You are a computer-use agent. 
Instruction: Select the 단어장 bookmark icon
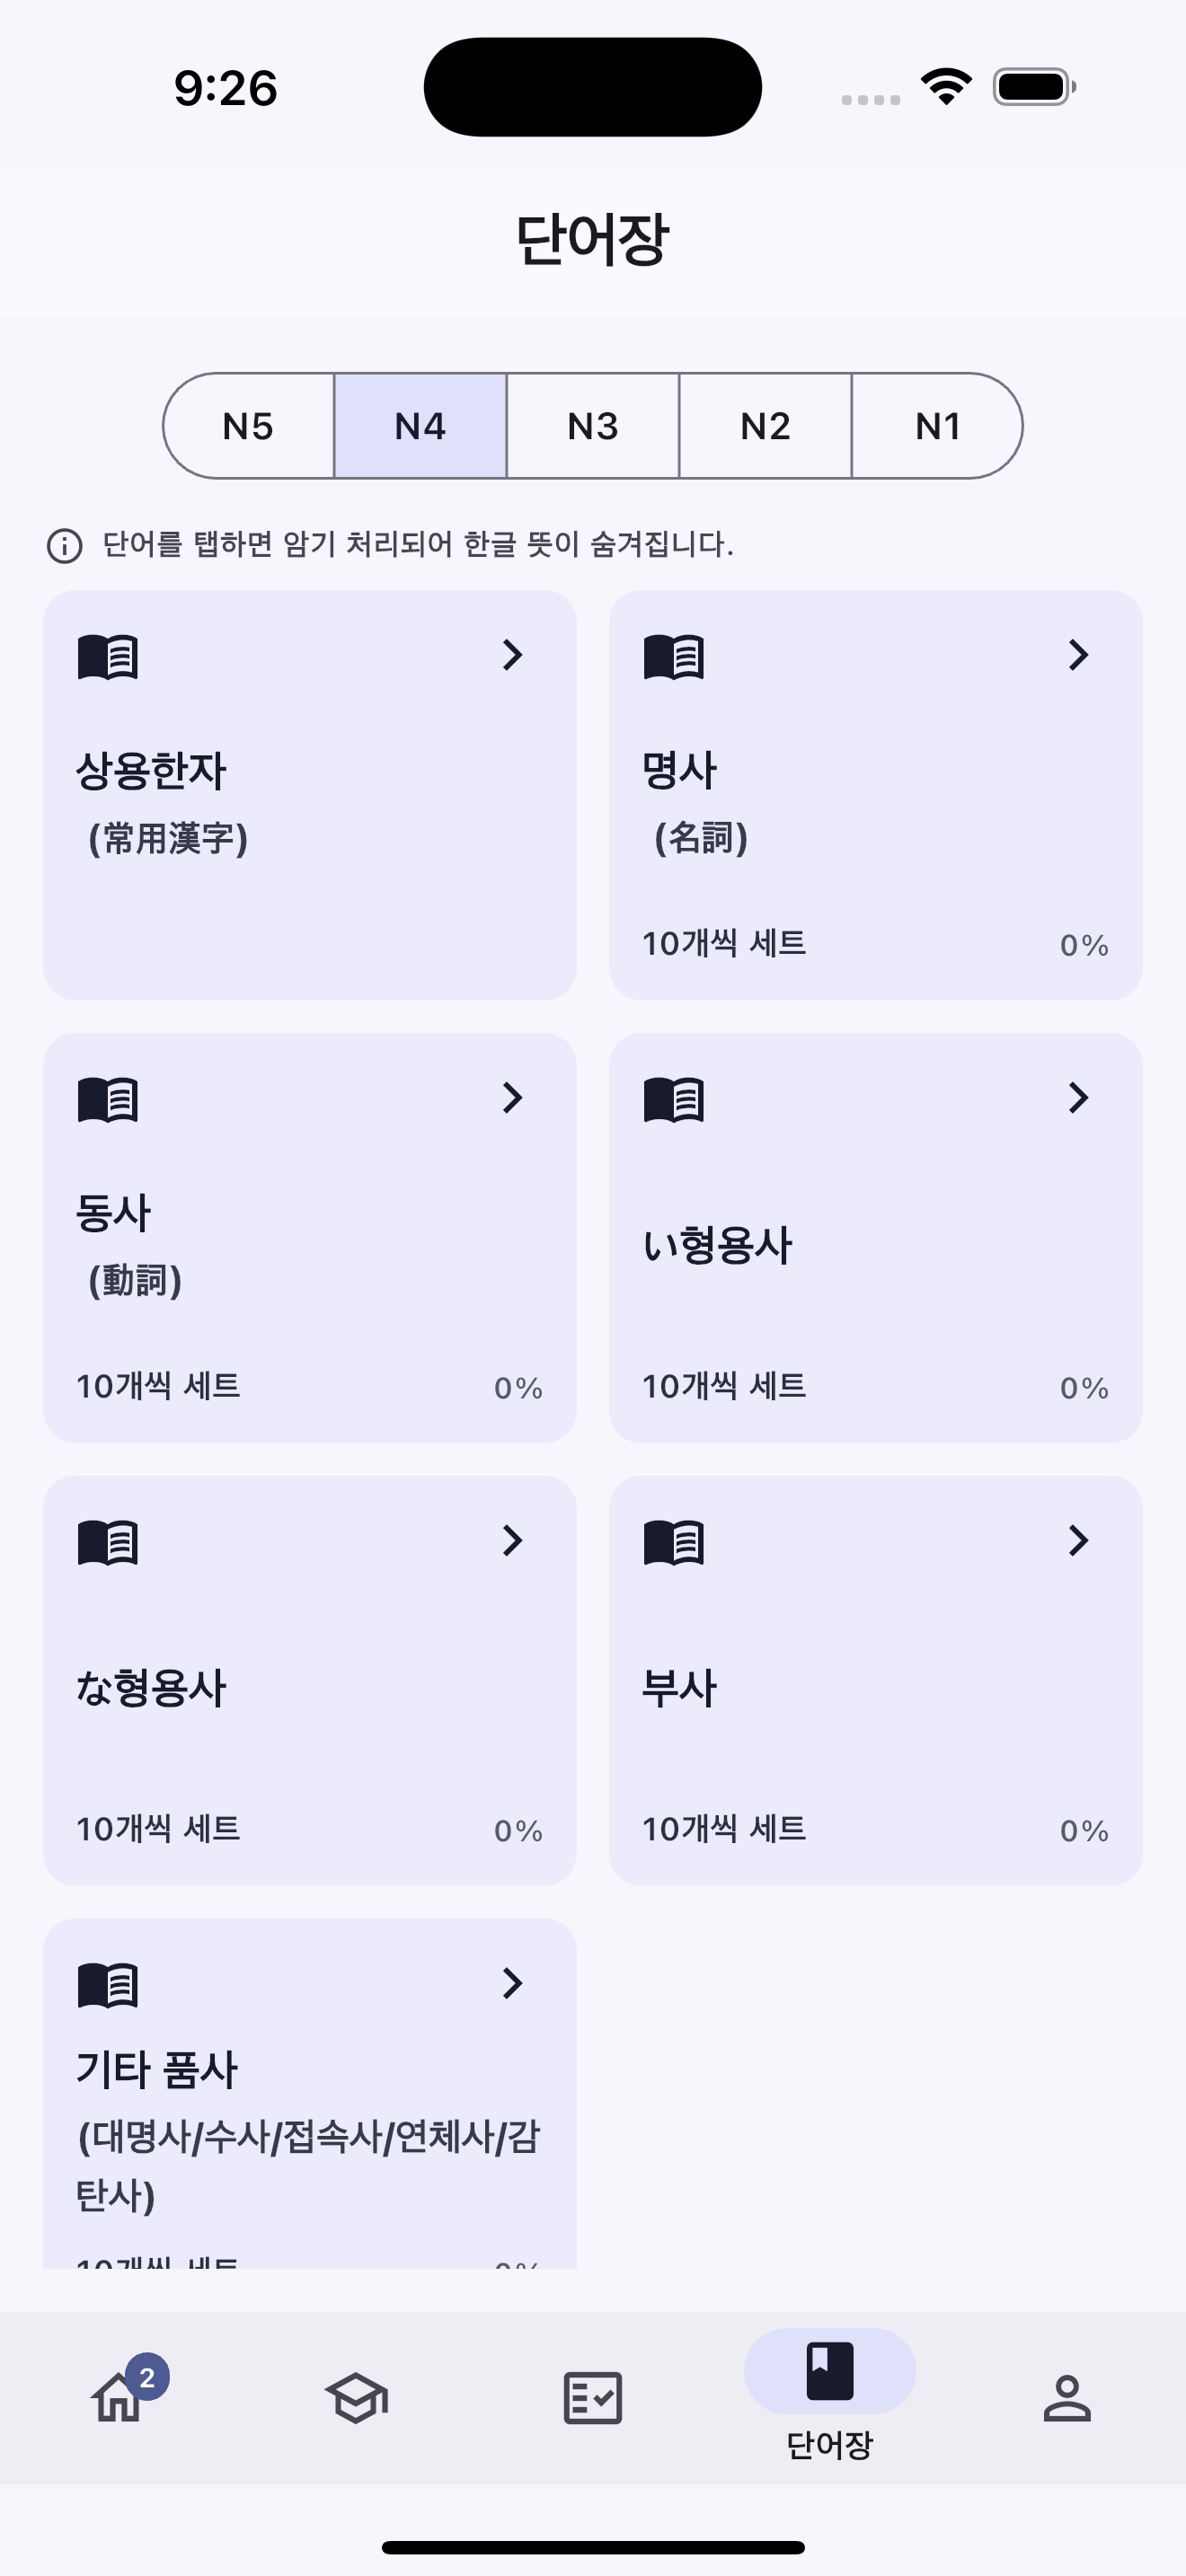(830, 2371)
